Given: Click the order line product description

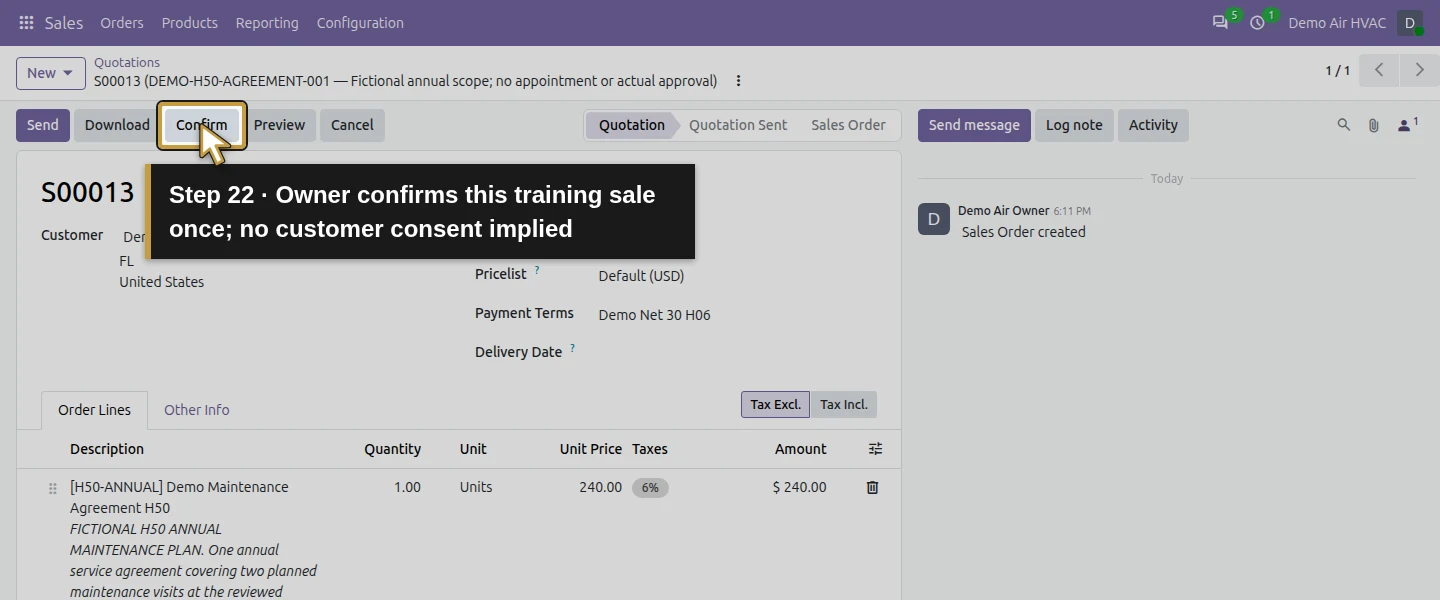Looking at the screenshot, I should coord(179,497).
